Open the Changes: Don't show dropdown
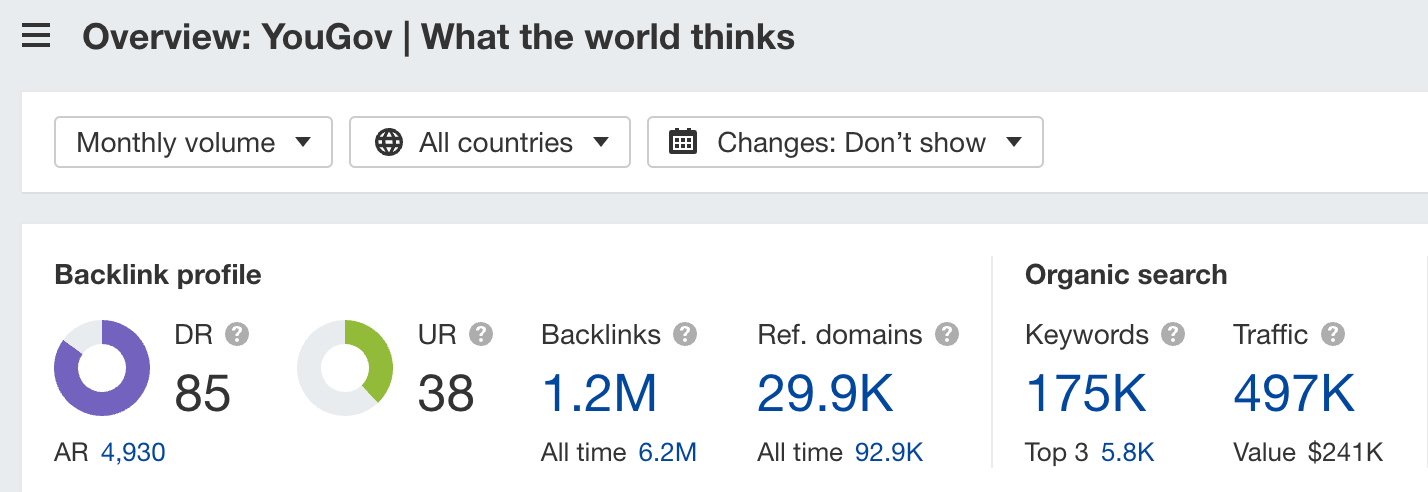The width and height of the screenshot is (1428, 492). coord(845,142)
